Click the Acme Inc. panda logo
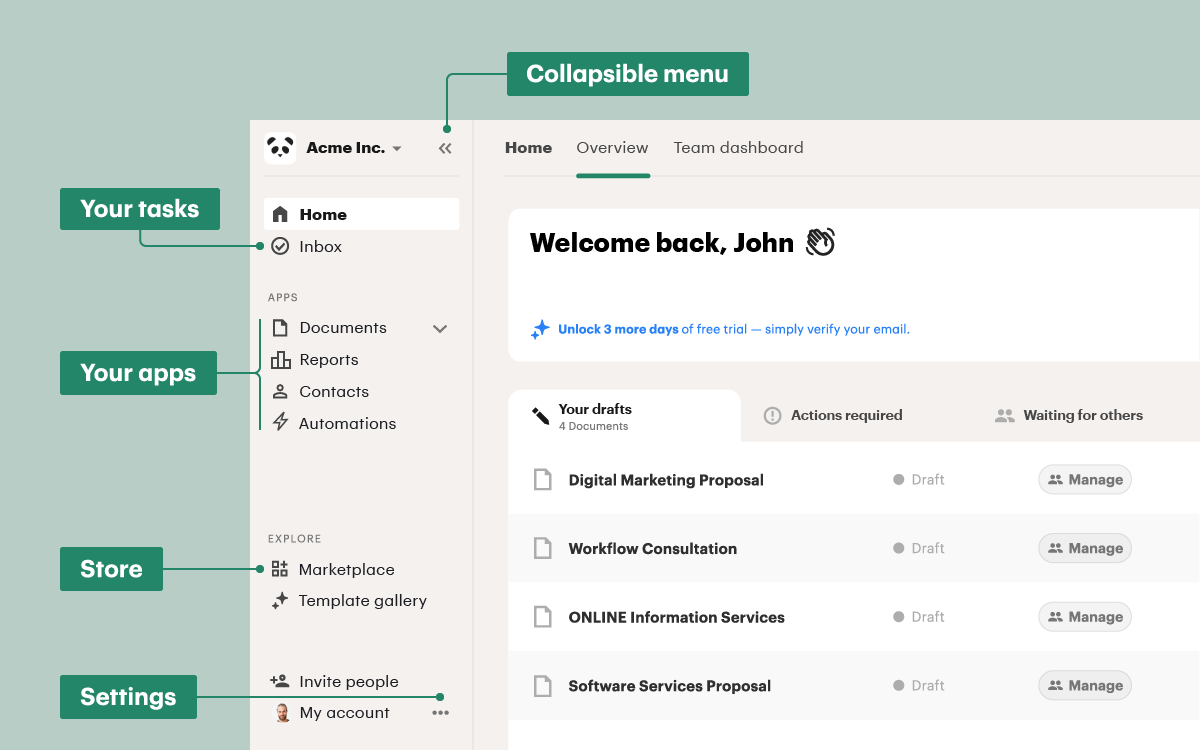Viewport: 1200px width, 750px height. [x=280, y=148]
